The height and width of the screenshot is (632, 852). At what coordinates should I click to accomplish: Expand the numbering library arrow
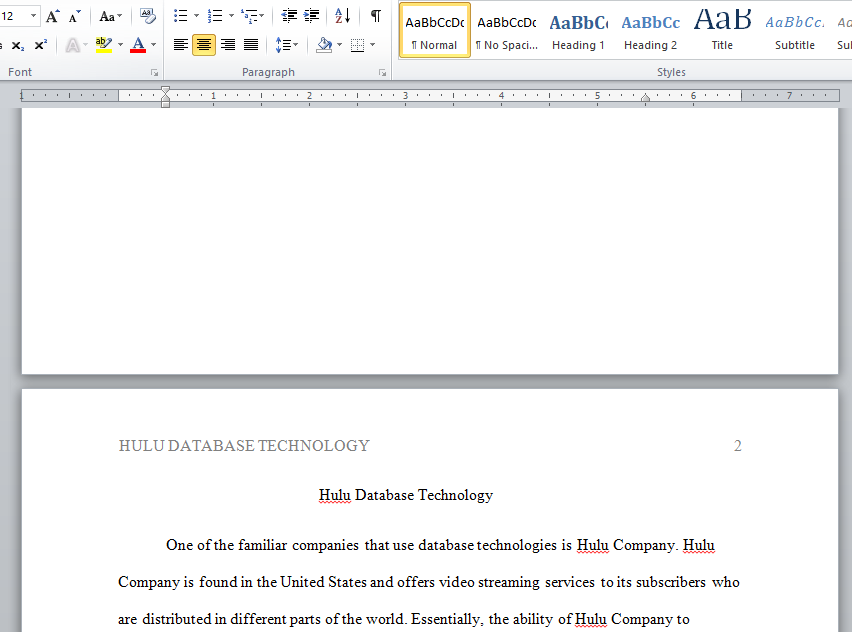pos(231,16)
